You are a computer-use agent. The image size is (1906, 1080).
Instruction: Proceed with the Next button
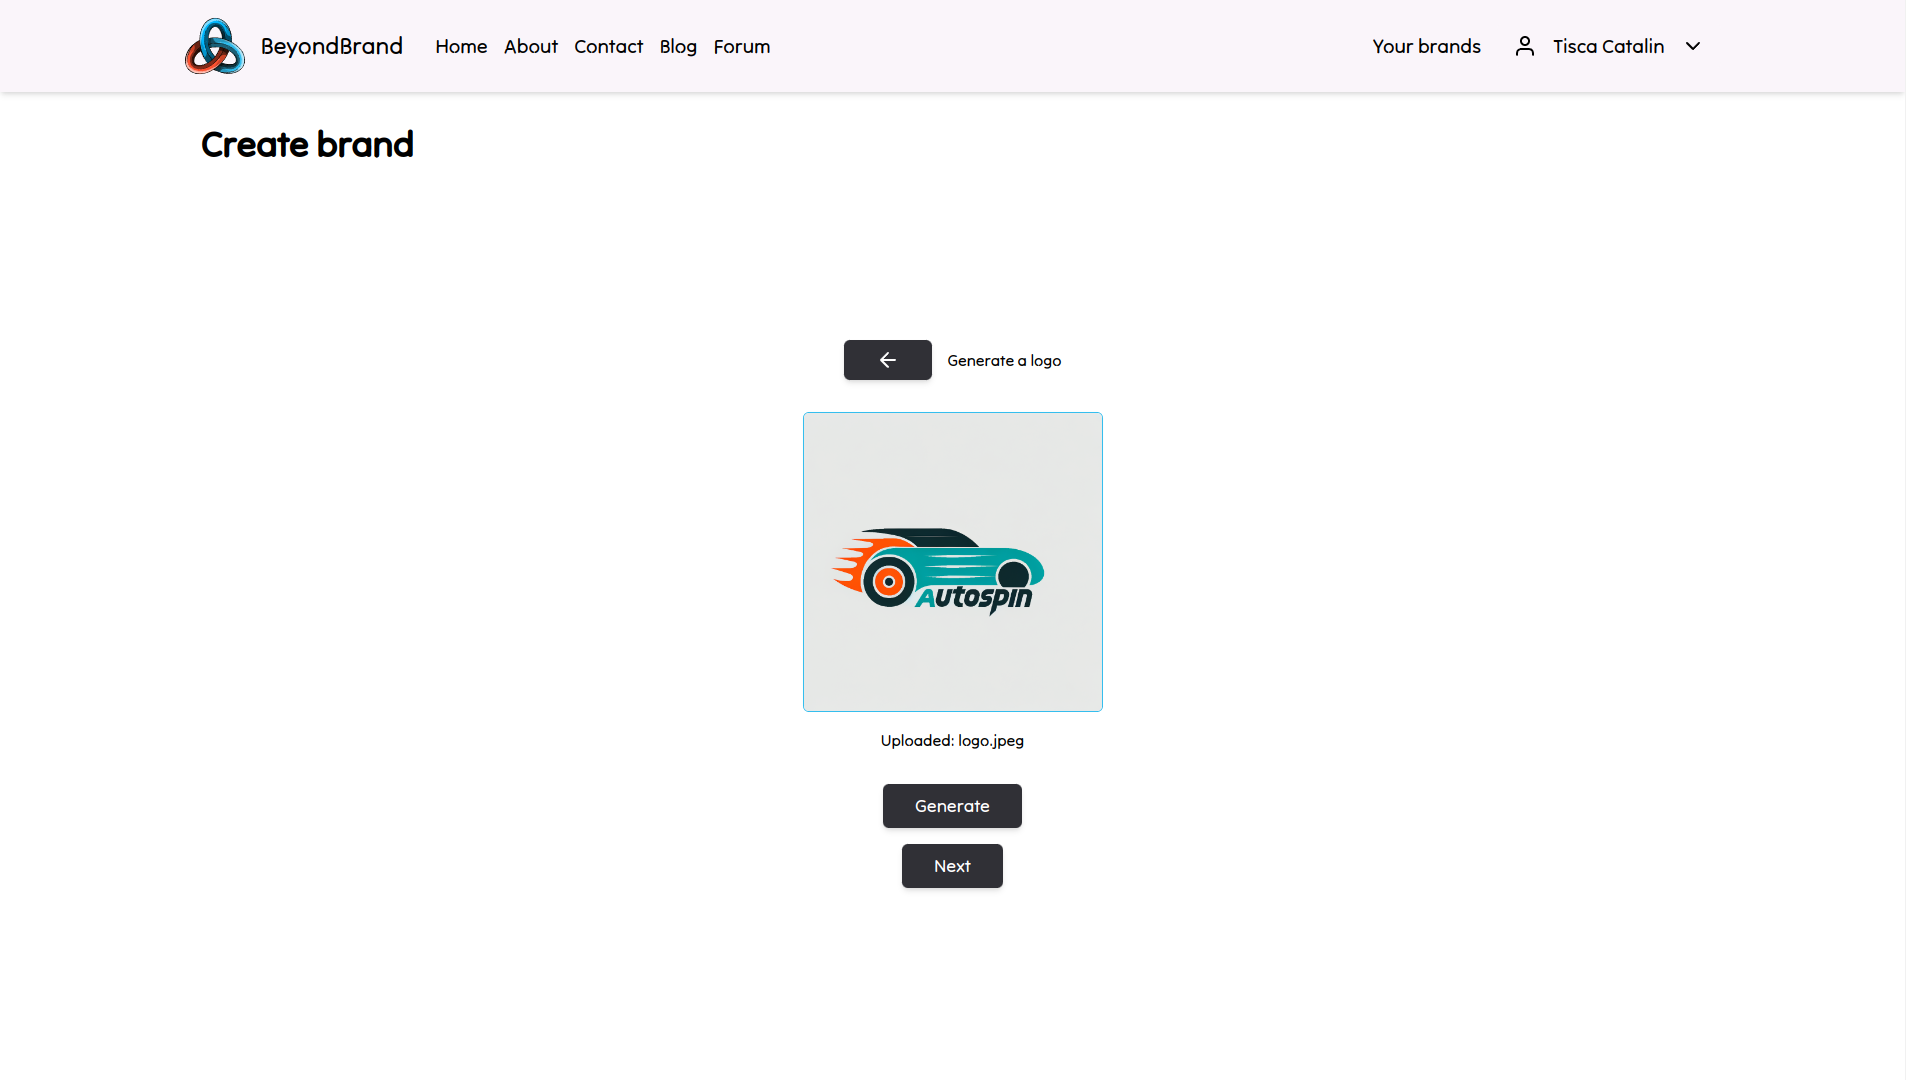click(x=952, y=866)
